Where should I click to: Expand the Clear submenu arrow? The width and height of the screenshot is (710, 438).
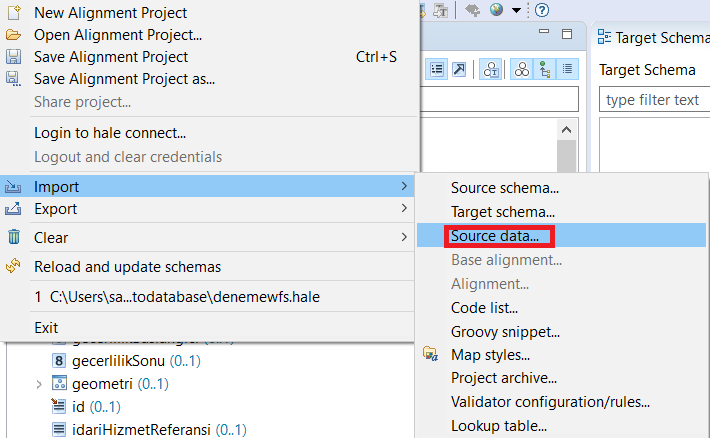[x=404, y=237]
